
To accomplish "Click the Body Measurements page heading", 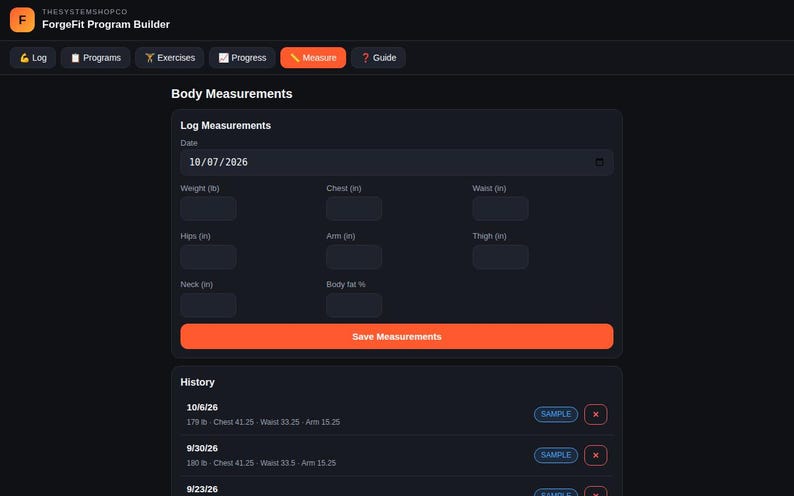I will [231, 94].
